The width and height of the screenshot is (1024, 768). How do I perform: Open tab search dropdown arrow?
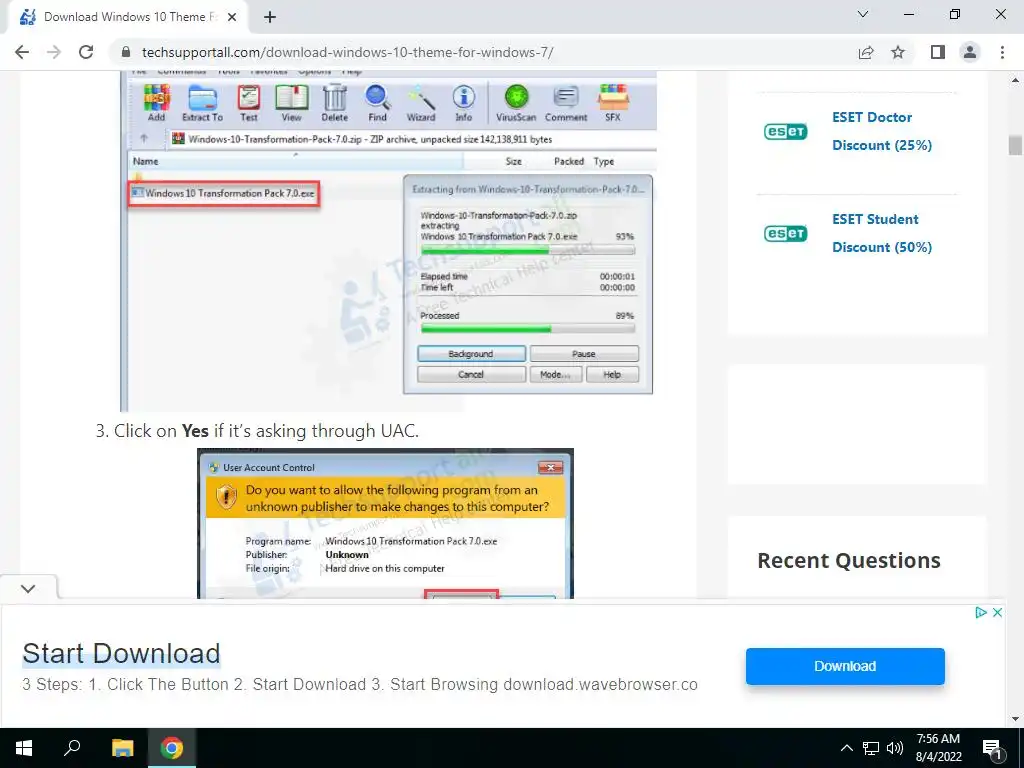[863, 14]
